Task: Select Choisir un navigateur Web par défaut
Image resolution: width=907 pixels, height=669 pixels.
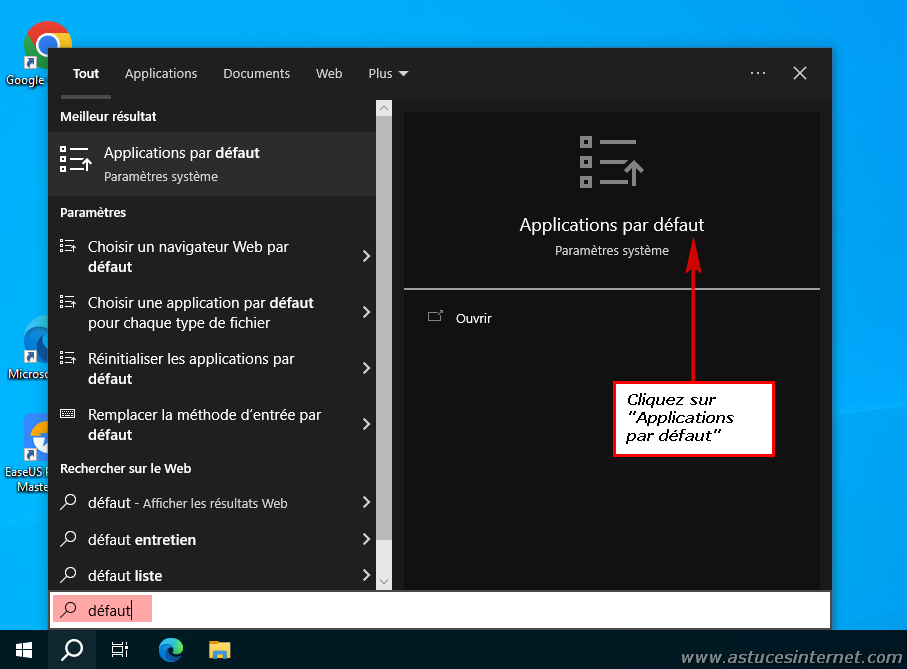Action: [x=212, y=256]
